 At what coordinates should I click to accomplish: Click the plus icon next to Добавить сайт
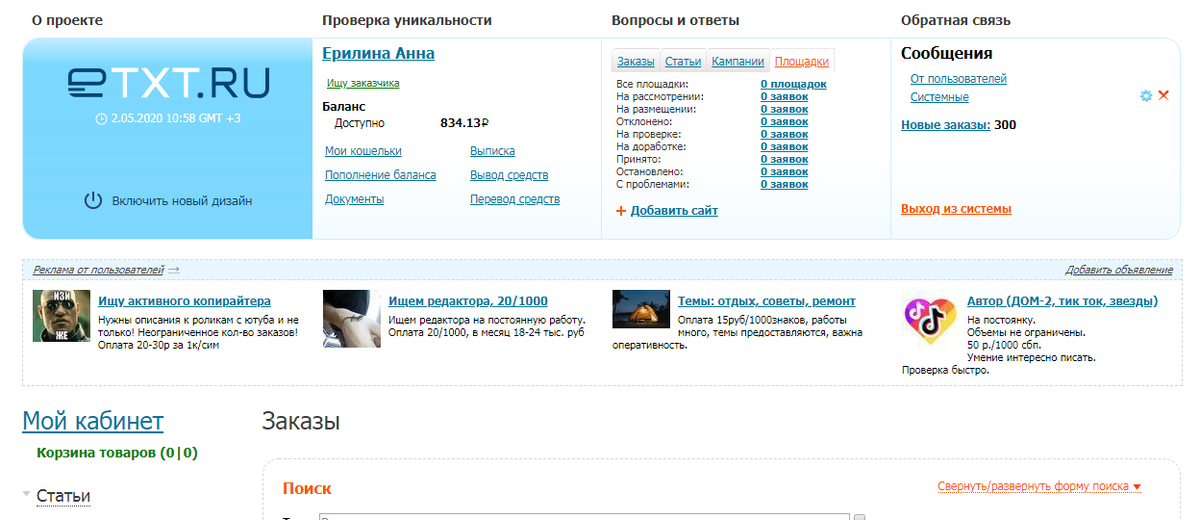(621, 211)
